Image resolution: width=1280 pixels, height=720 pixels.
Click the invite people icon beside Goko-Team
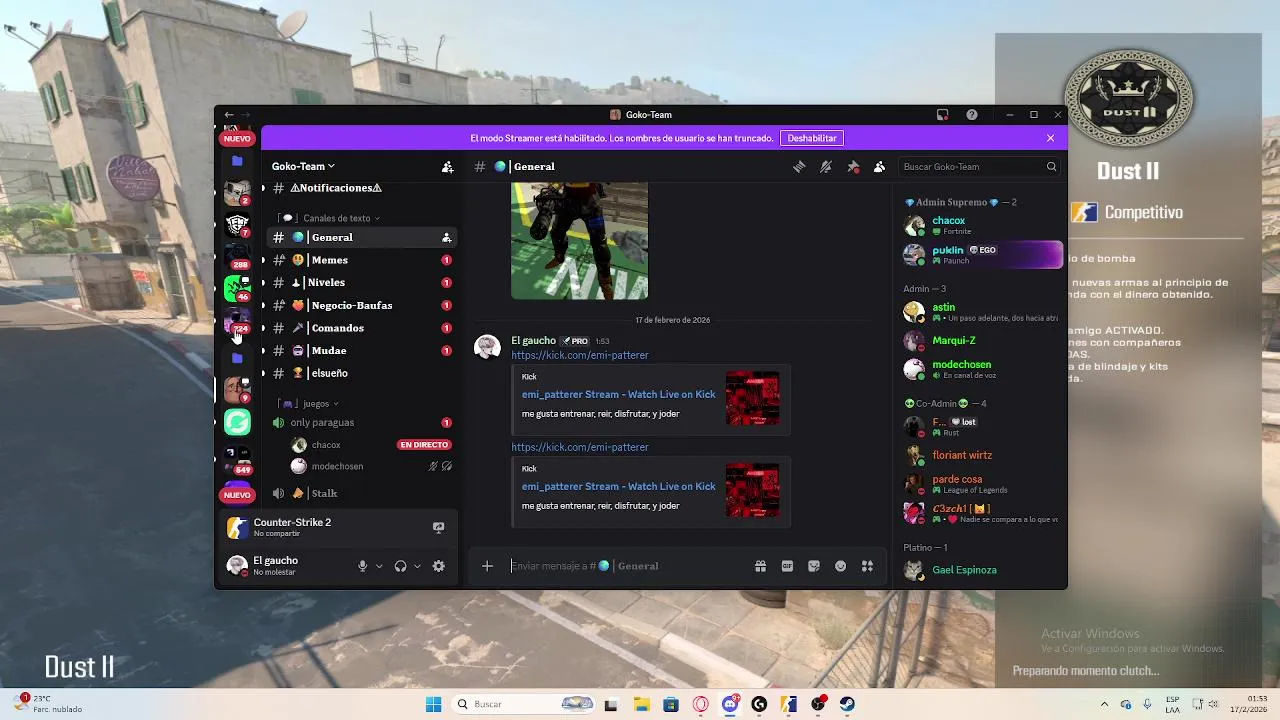[x=448, y=167]
